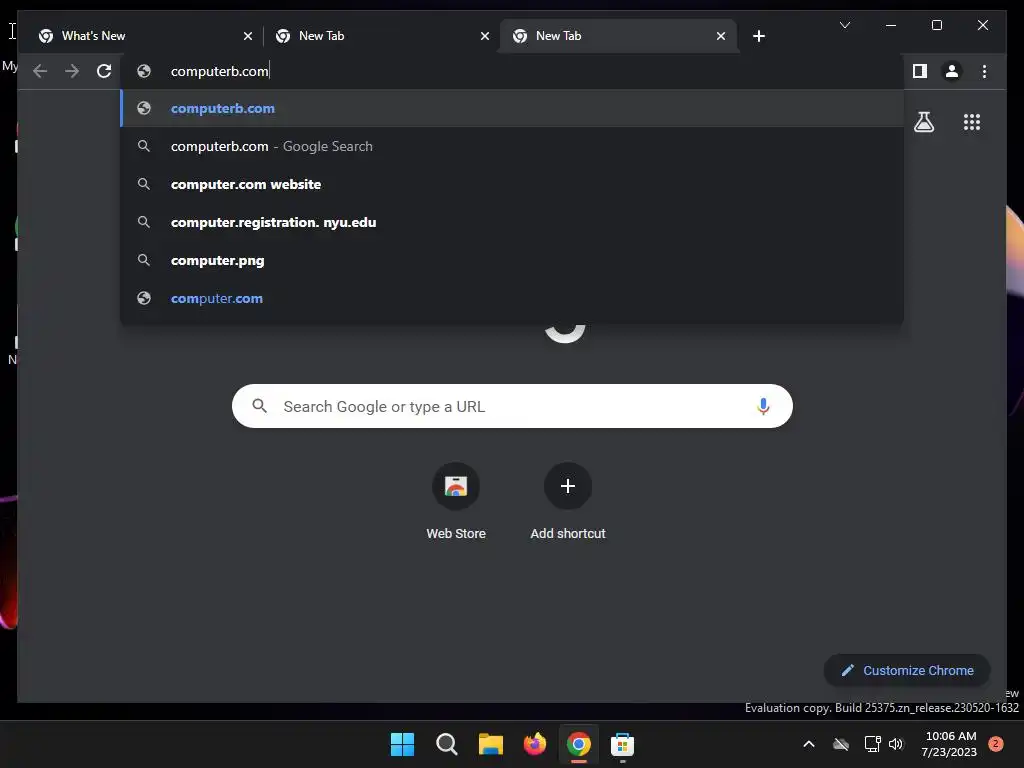Viewport: 1024px width, 768px height.
Task: Pick the 'computer.com website' suggestion
Action: coord(512,184)
